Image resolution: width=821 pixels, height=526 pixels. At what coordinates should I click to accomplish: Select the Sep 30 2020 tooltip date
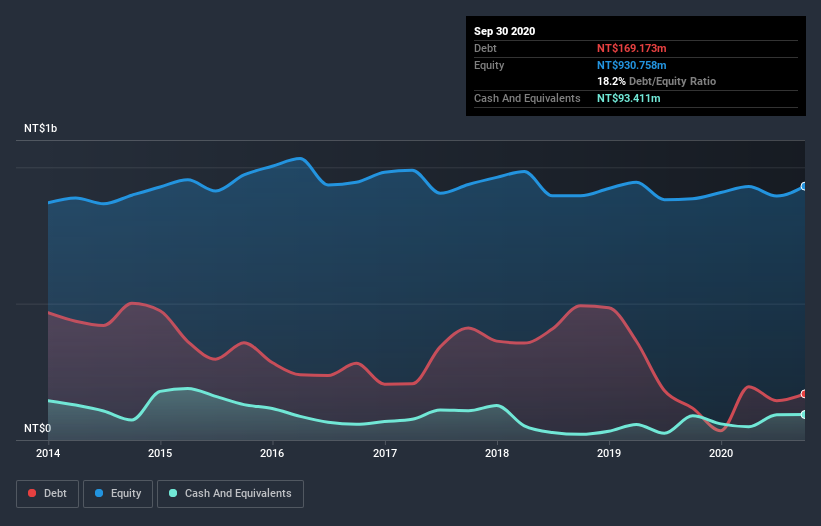[505, 31]
